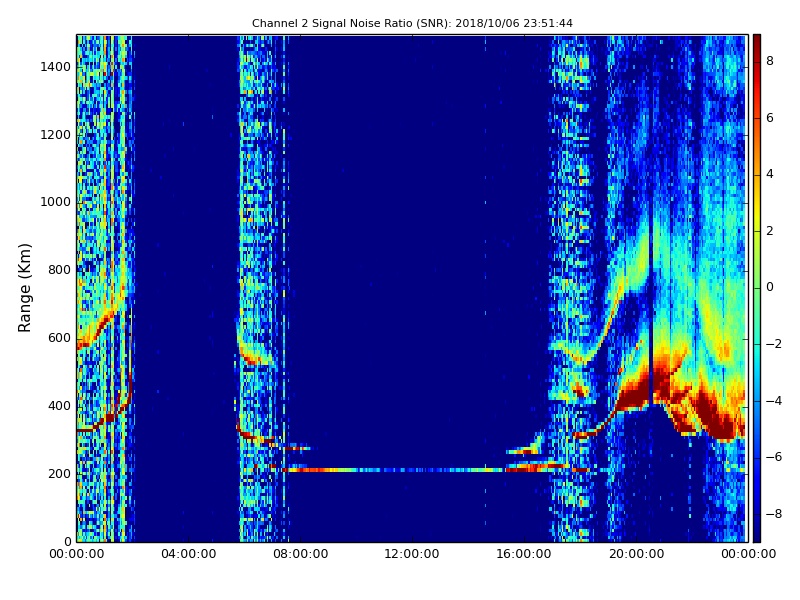Click the 04:00:00 time axis label

coord(188,554)
